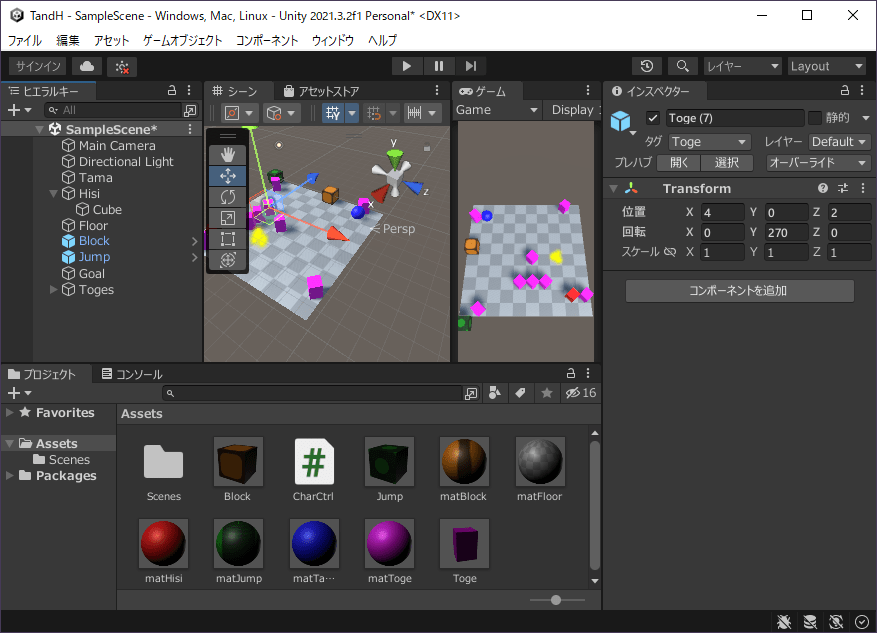
Task: Open the File (ファイル) menu
Action: click(x=25, y=40)
